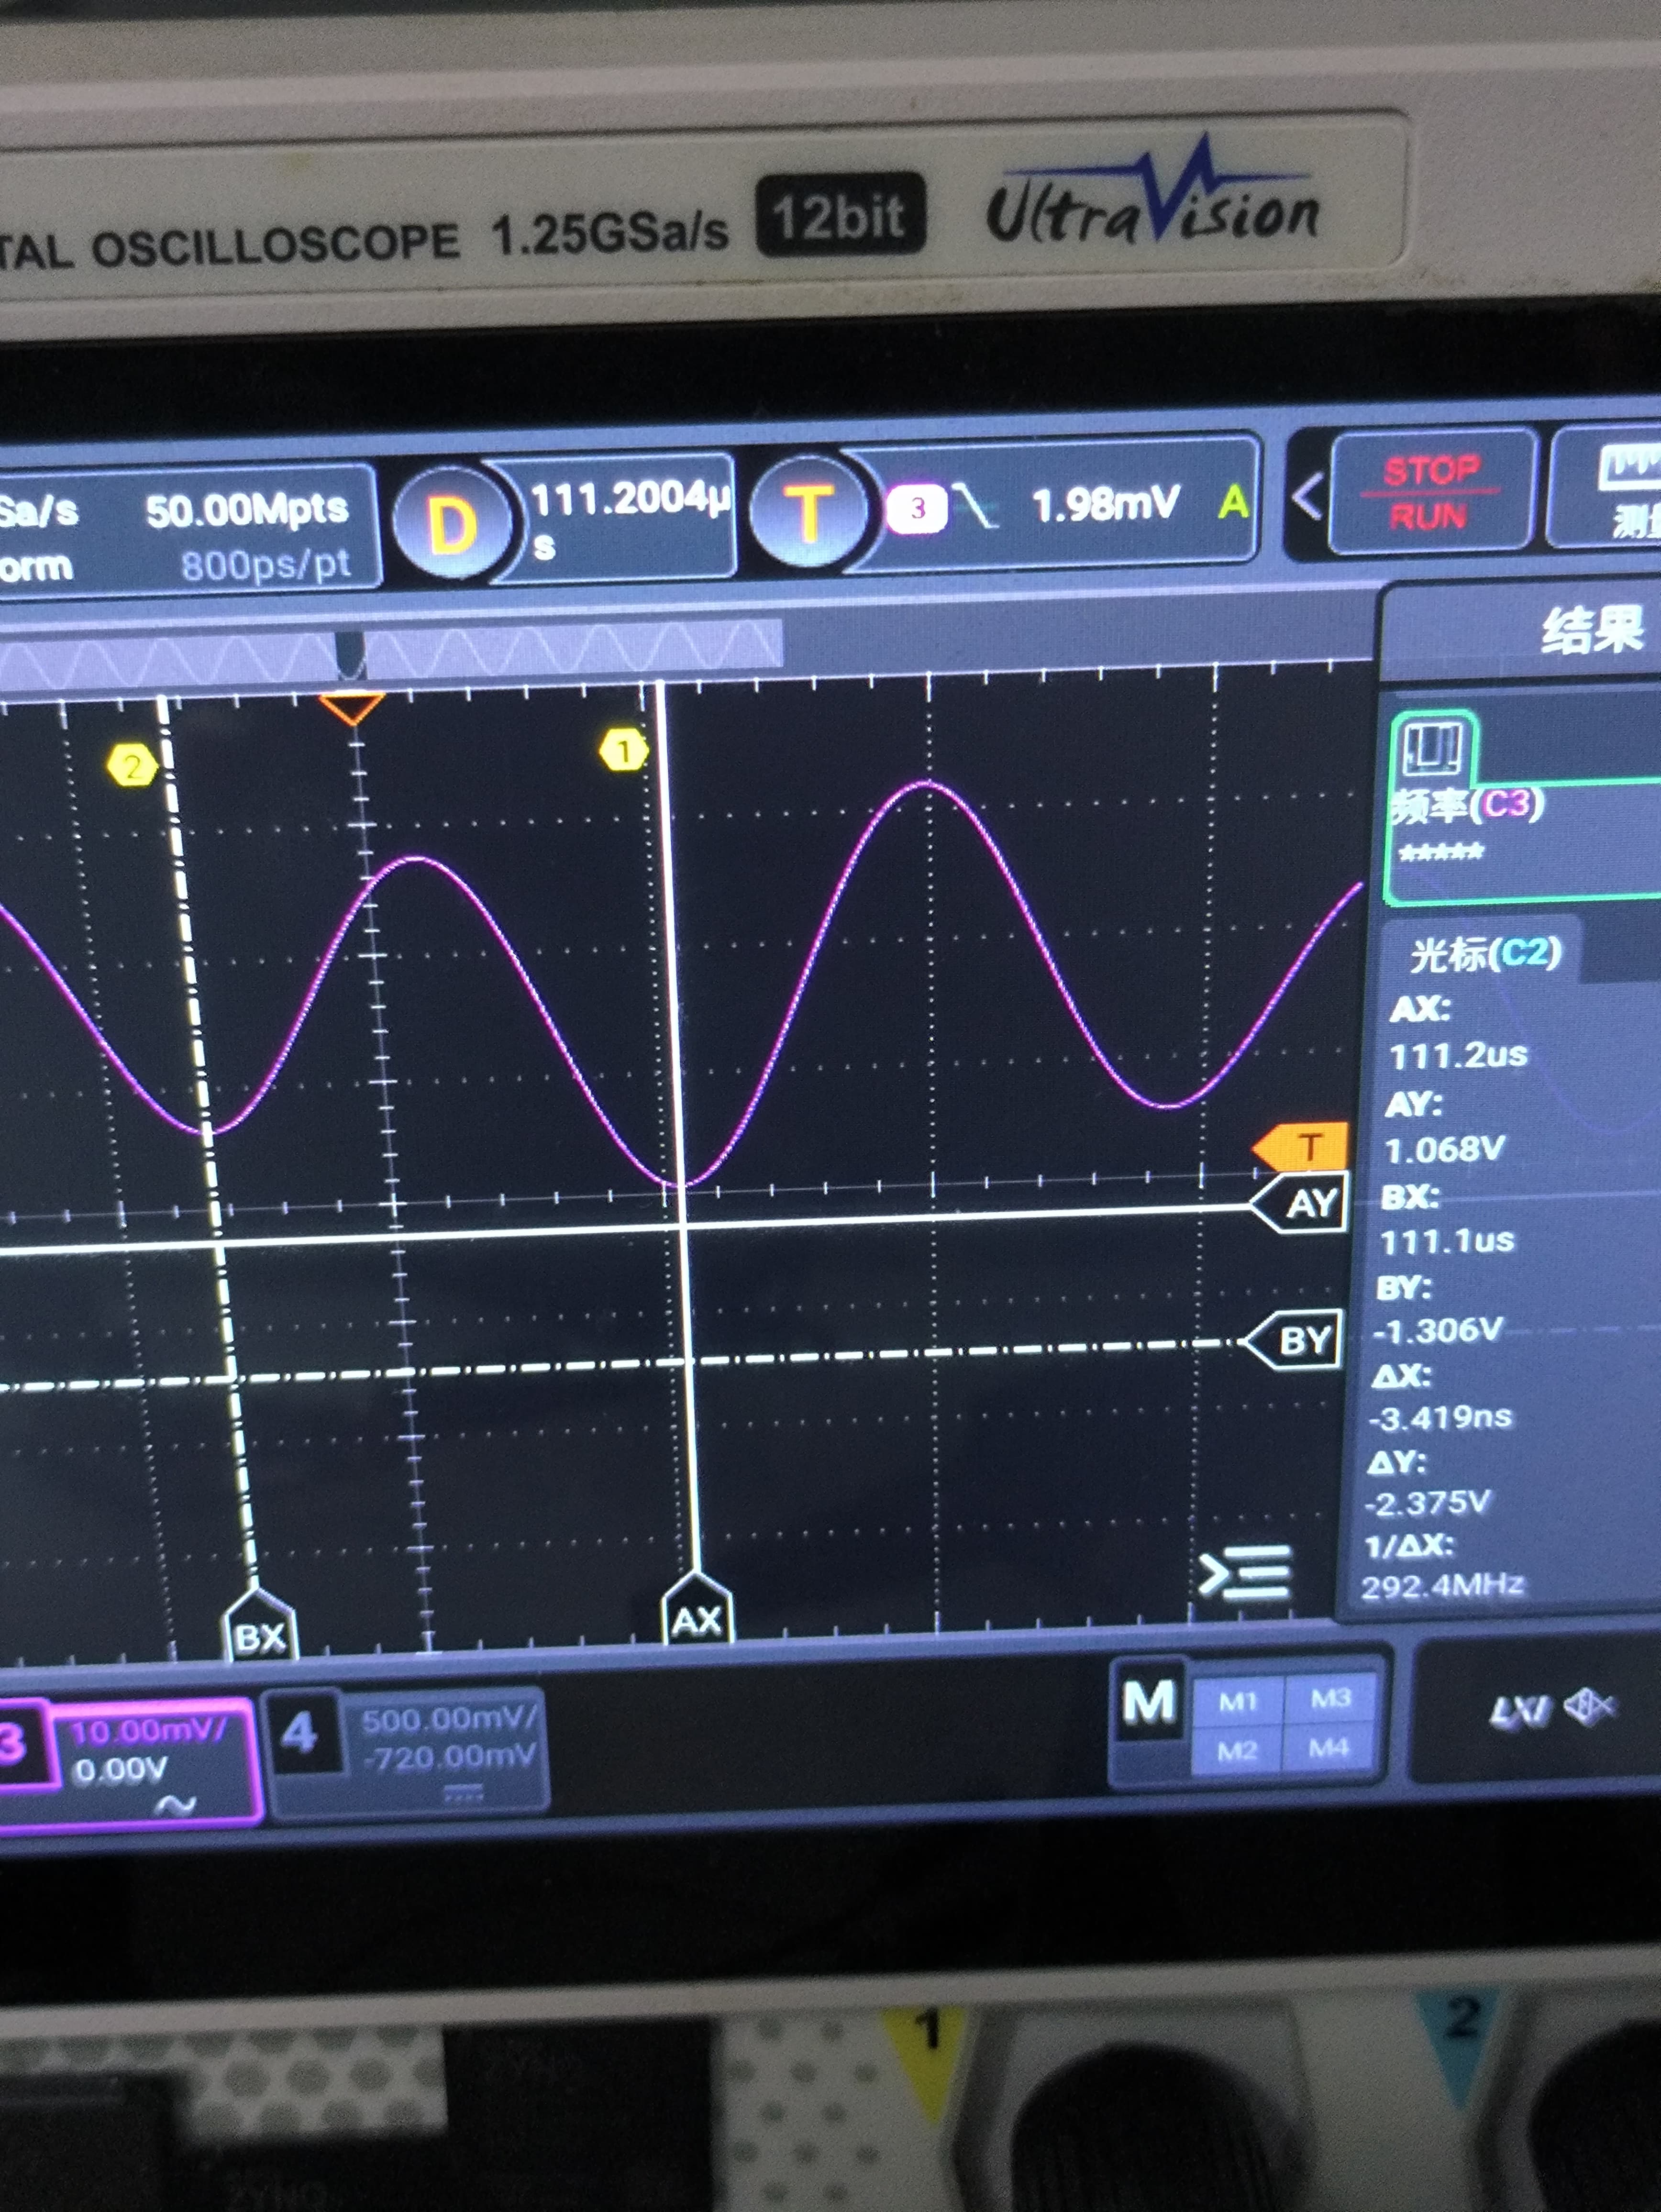Collapse the top bar left arrow

[1308, 495]
